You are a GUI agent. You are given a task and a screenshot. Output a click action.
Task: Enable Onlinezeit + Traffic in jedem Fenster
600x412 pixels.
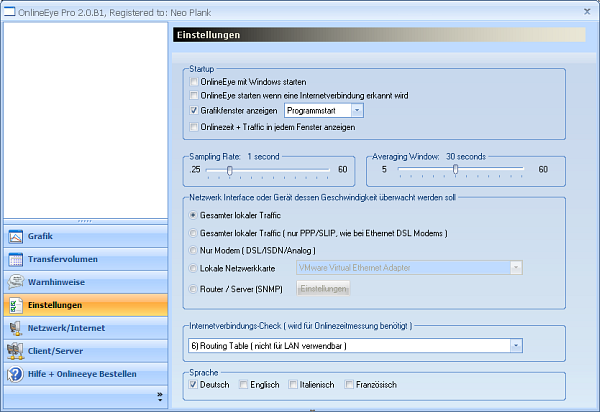coord(194,127)
